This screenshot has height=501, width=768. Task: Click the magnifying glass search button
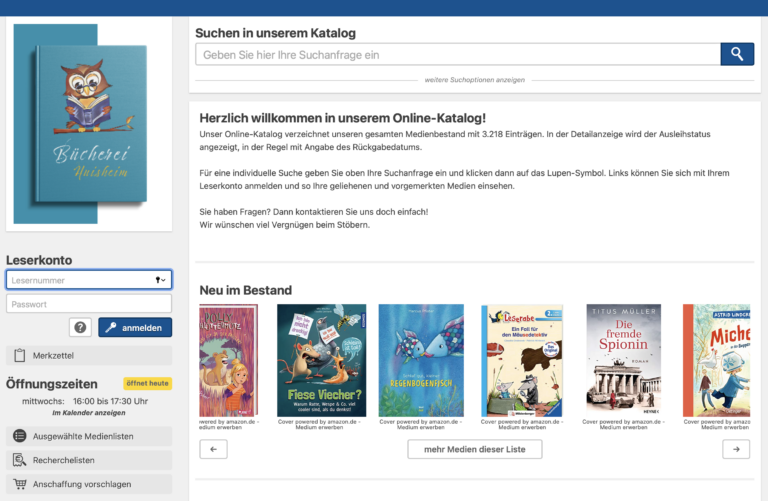tap(737, 54)
